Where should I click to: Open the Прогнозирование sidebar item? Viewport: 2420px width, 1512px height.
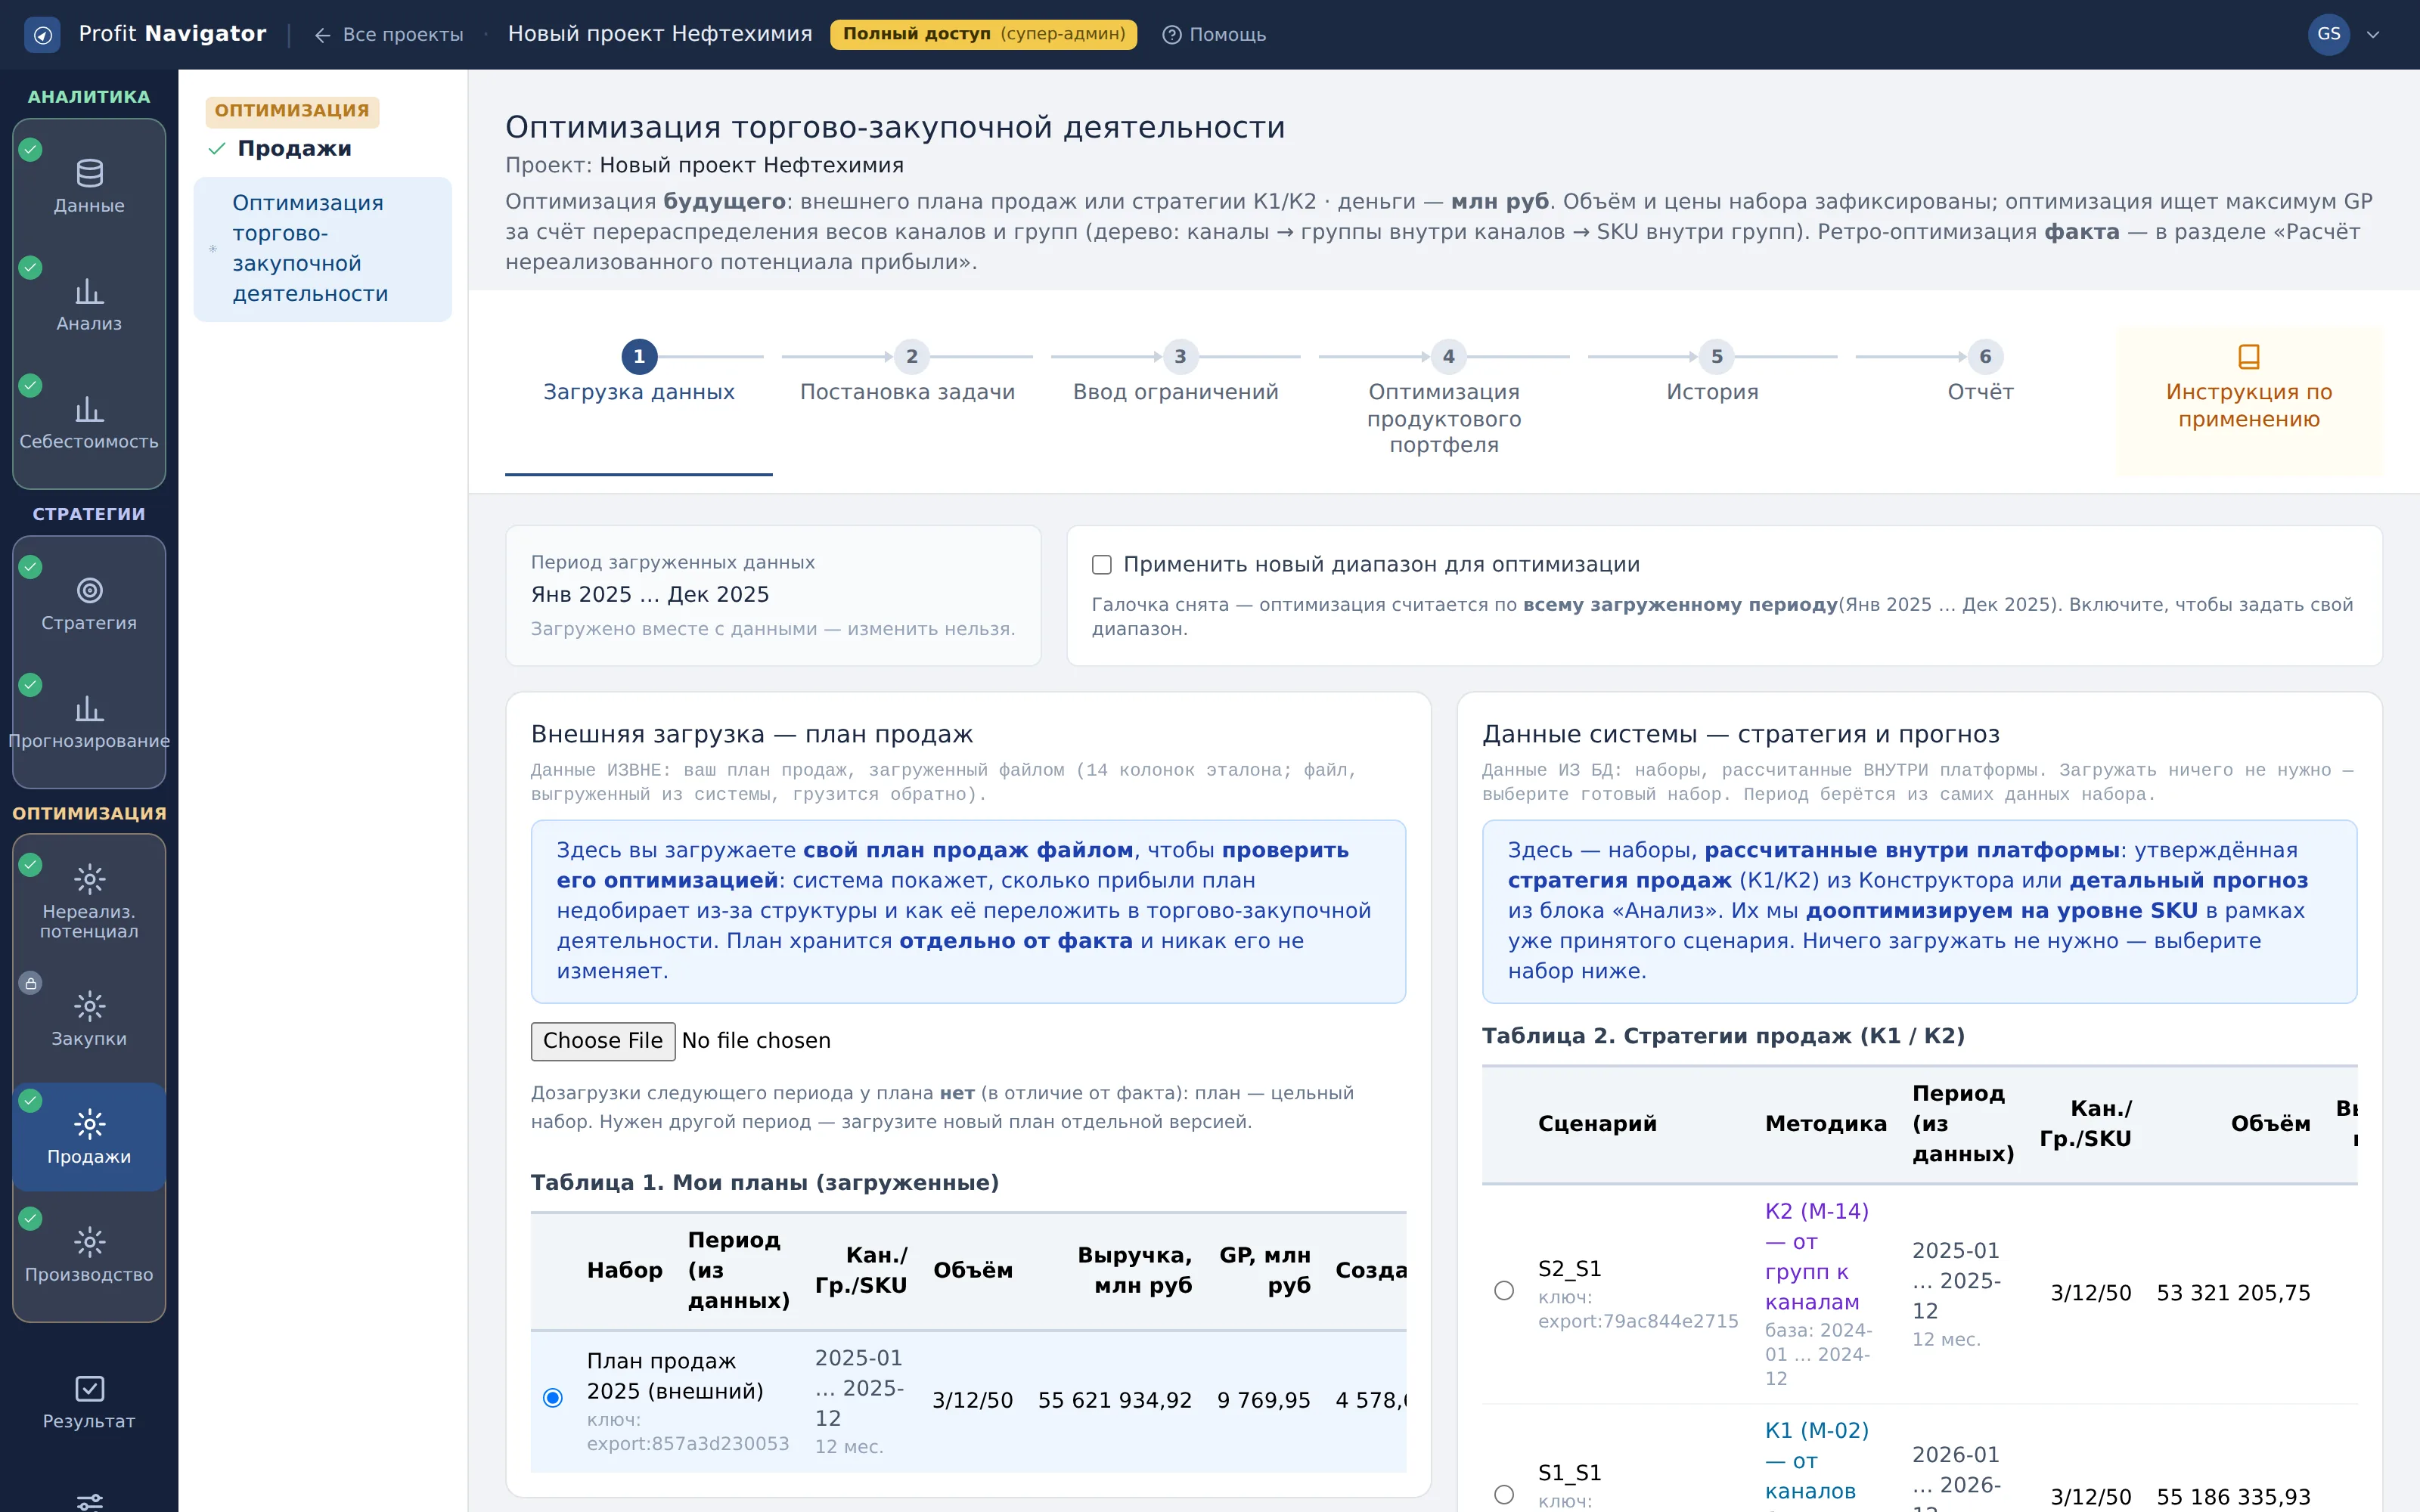click(89, 722)
